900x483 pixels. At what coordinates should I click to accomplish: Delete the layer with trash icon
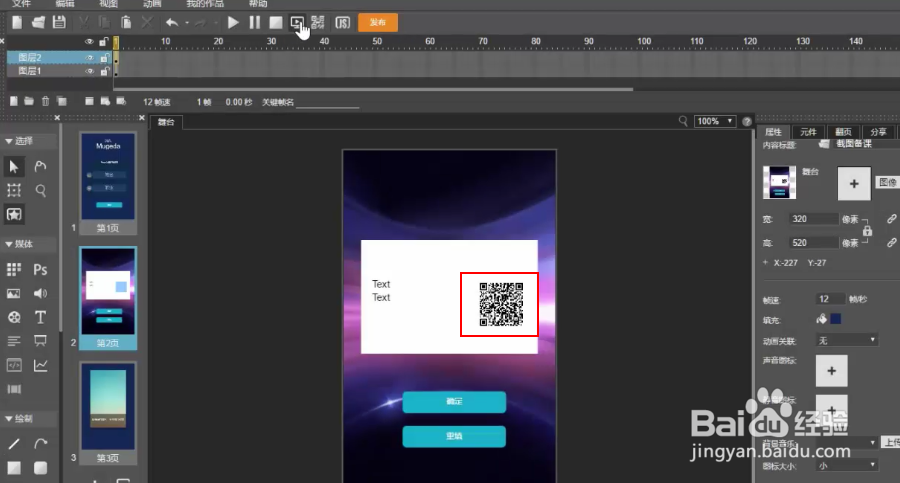click(x=45, y=101)
